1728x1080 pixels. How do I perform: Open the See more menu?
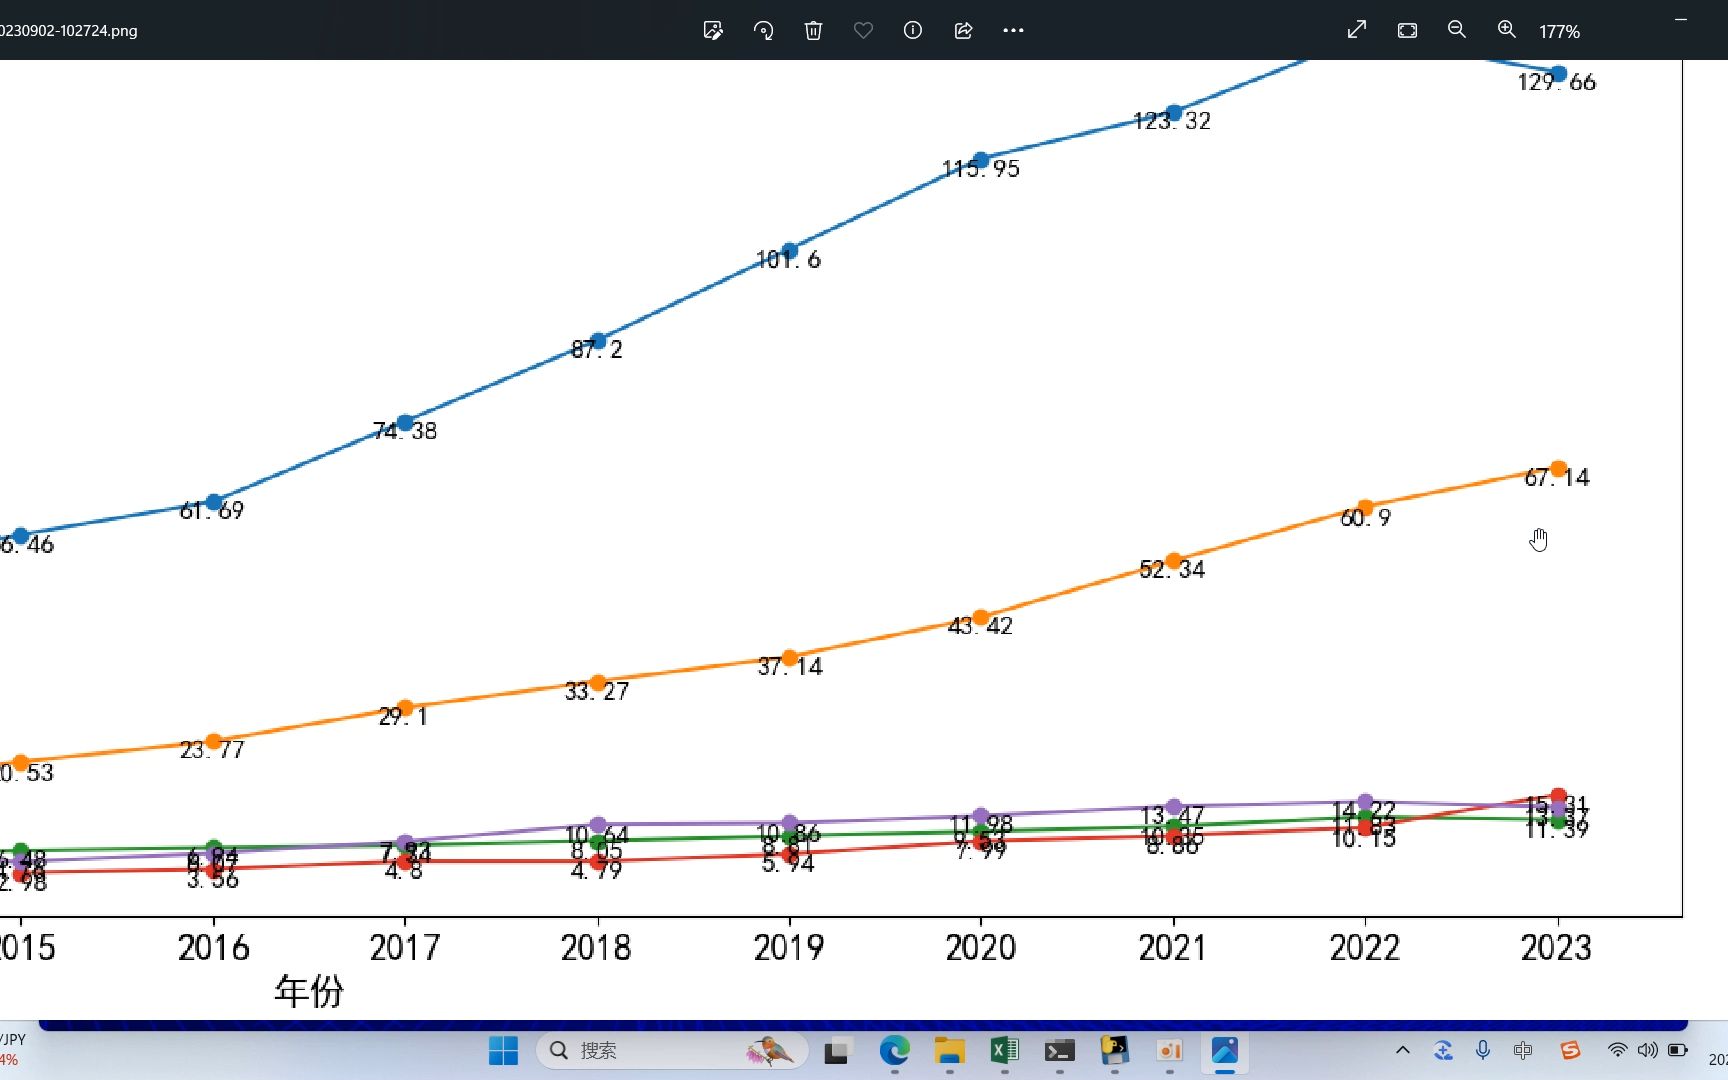[x=1013, y=31]
